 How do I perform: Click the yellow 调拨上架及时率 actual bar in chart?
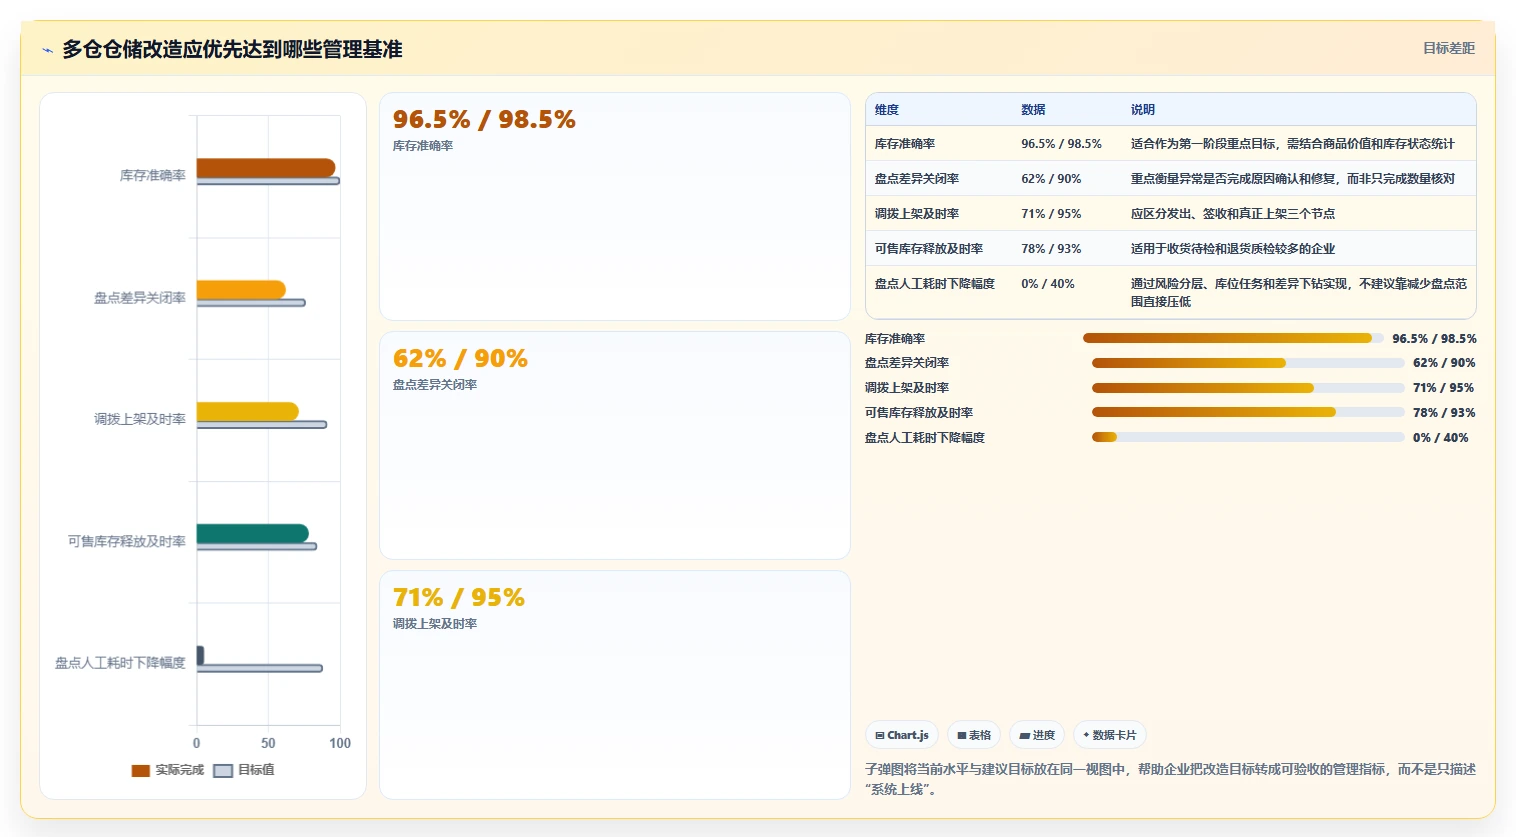tap(248, 412)
